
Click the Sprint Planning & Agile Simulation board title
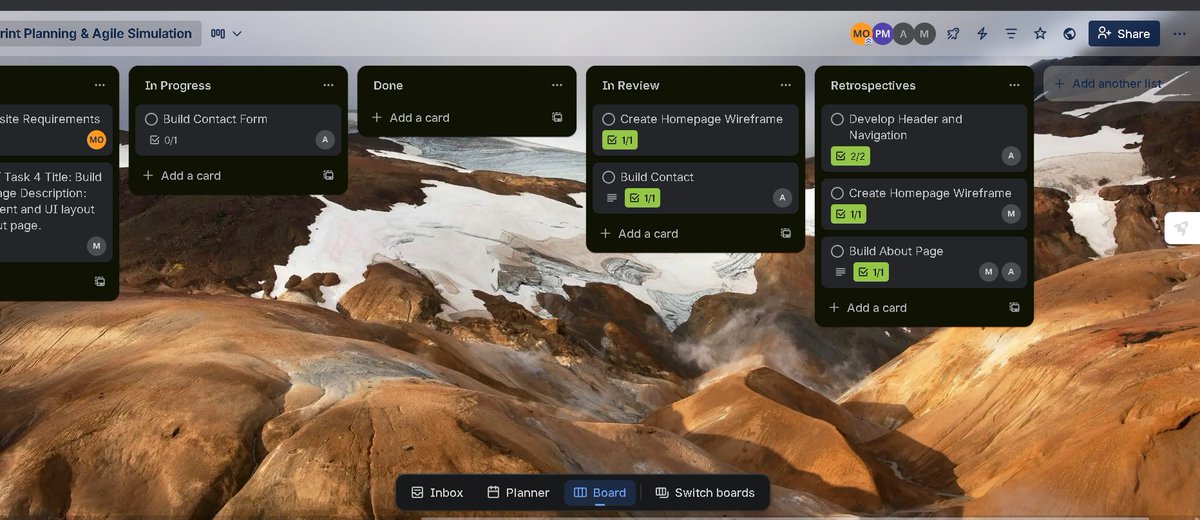98,33
